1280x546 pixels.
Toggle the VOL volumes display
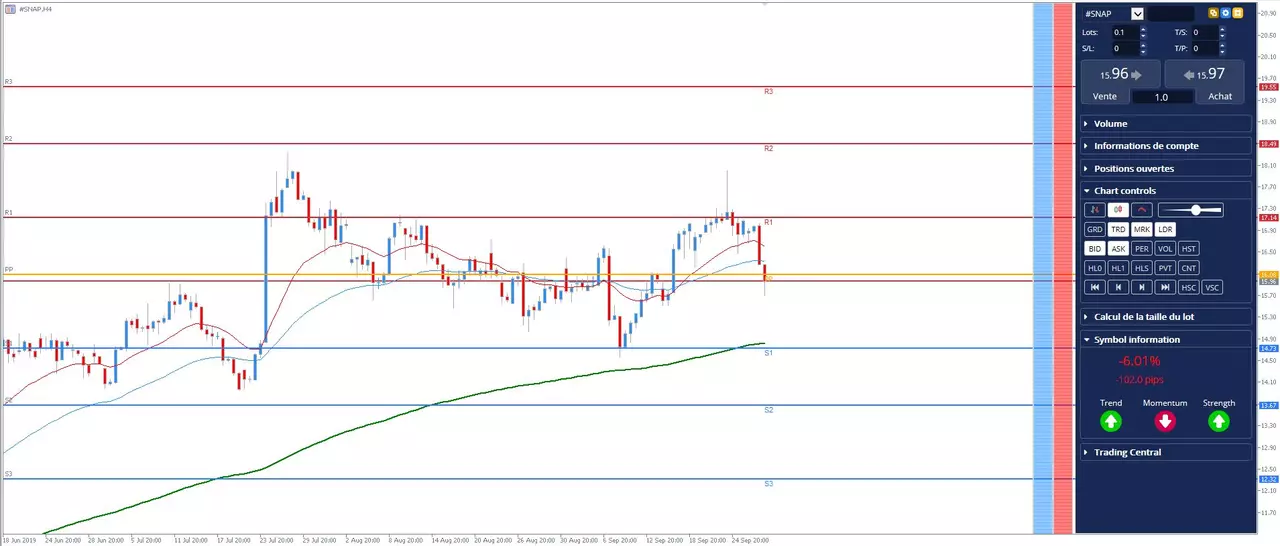pos(1165,248)
